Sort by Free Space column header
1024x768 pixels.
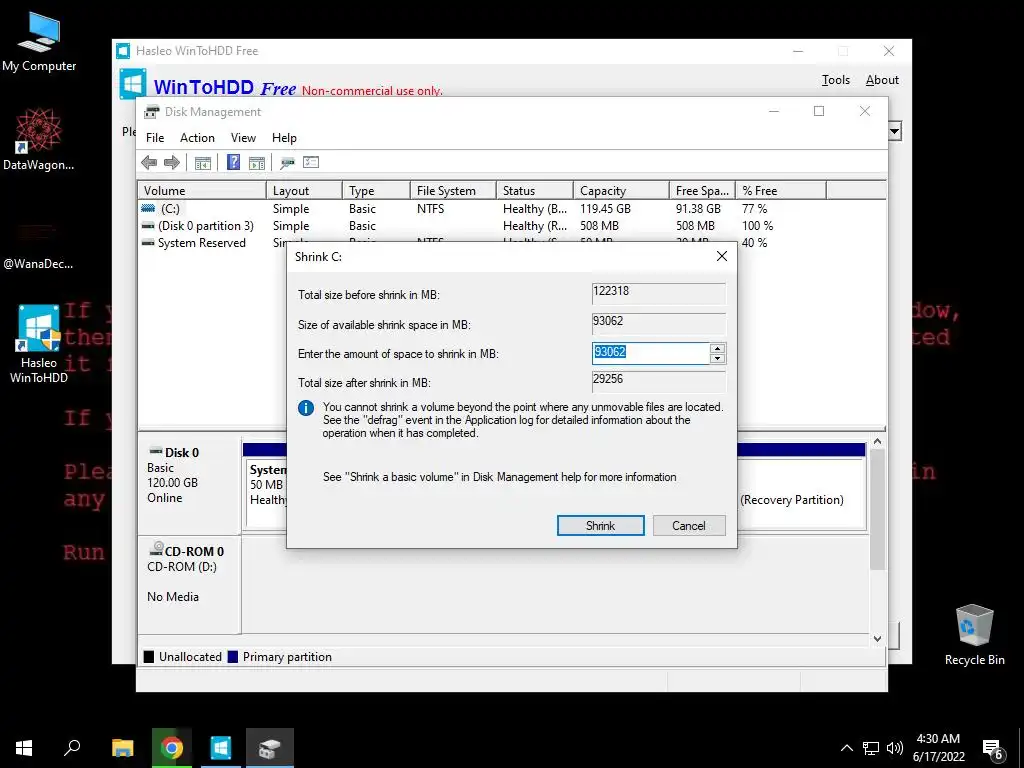702,191
